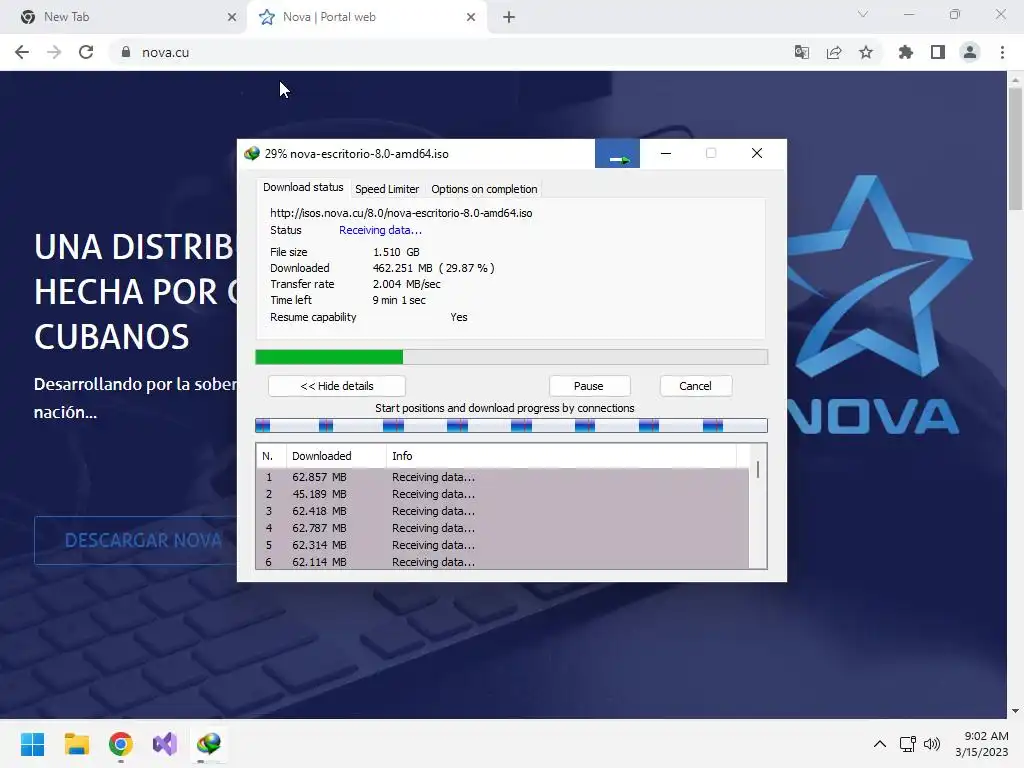Toggle the Chrome side panel icon
The height and width of the screenshot is (768, 1024).
[938, 52]
